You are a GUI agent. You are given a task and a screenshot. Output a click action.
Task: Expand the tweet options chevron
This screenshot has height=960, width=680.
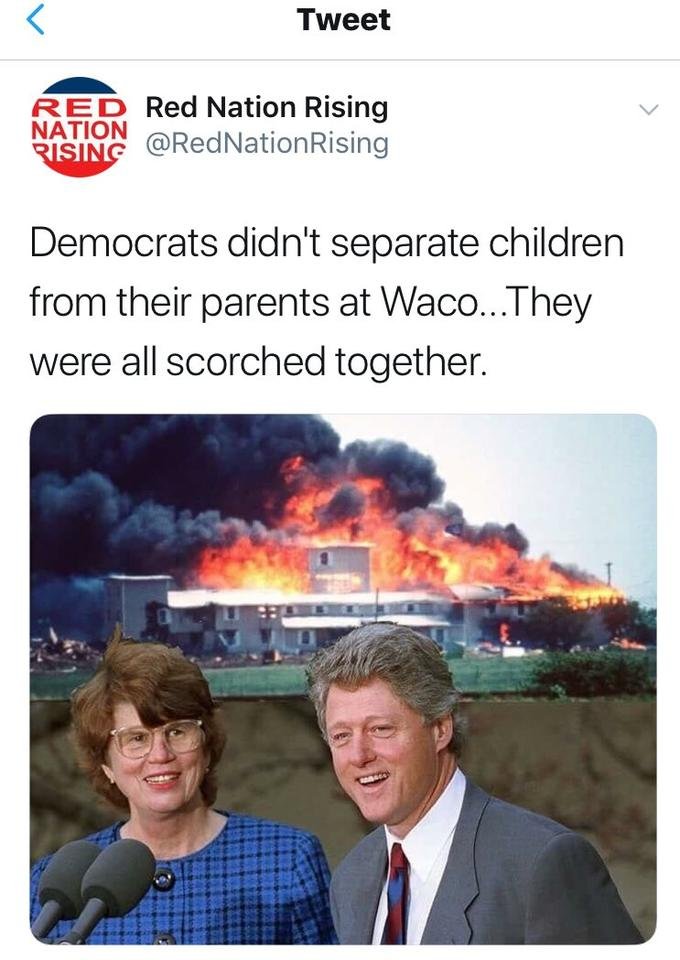(648, 110)
